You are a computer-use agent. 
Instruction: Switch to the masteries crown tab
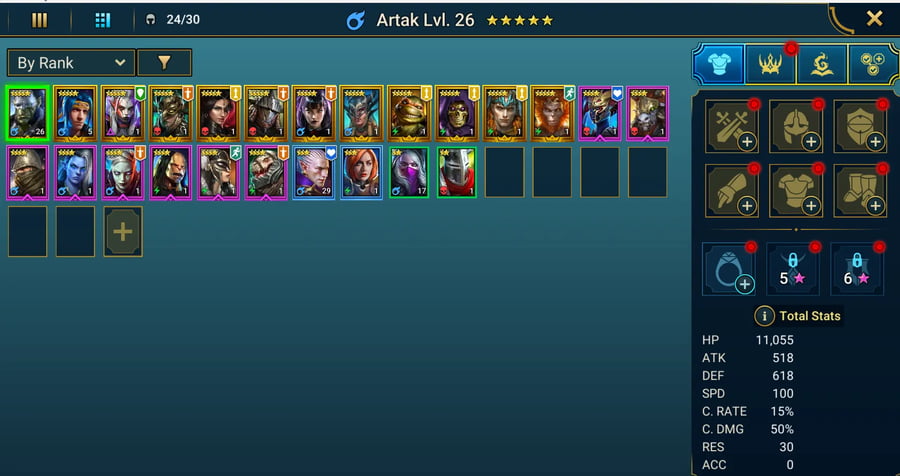pos(770,64)
